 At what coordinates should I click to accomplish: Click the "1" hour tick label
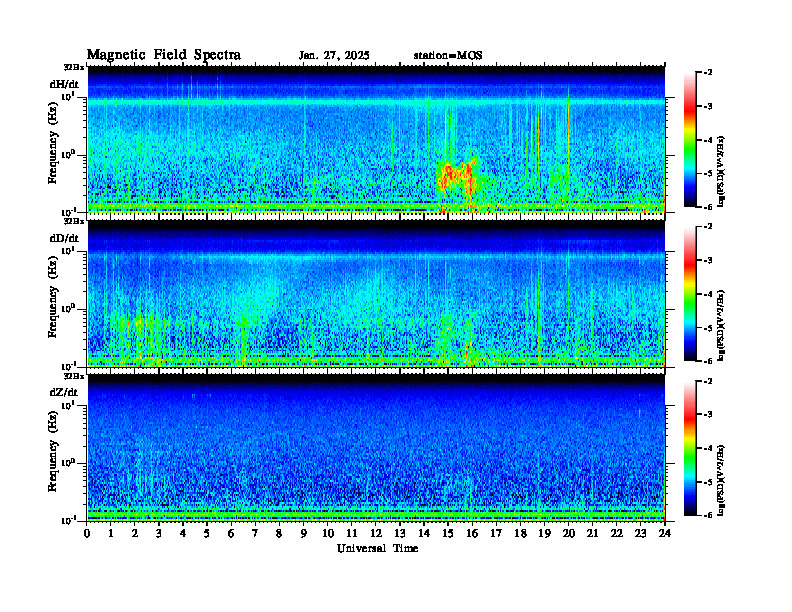tap(111, 534)
